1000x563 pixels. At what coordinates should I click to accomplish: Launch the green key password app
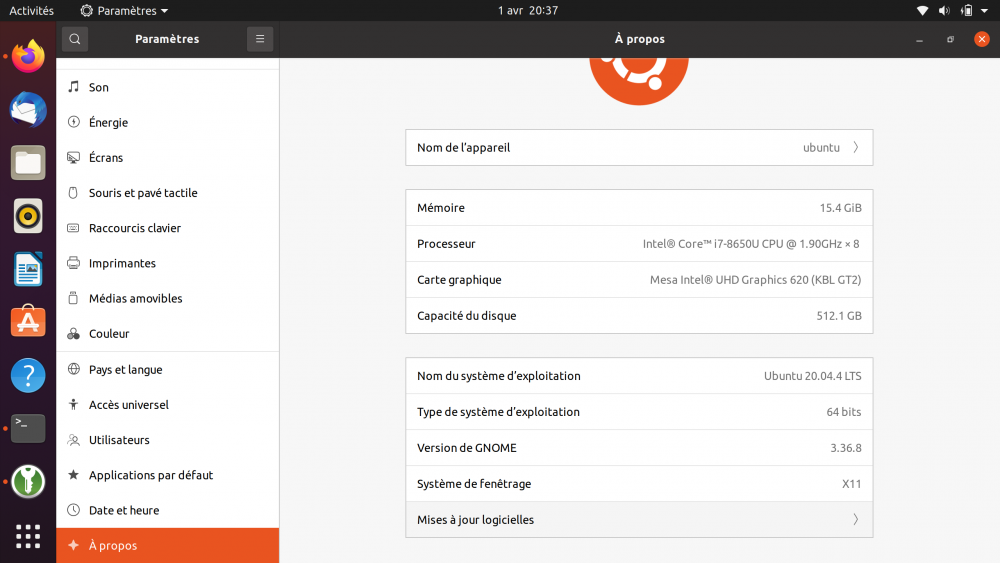28,481
